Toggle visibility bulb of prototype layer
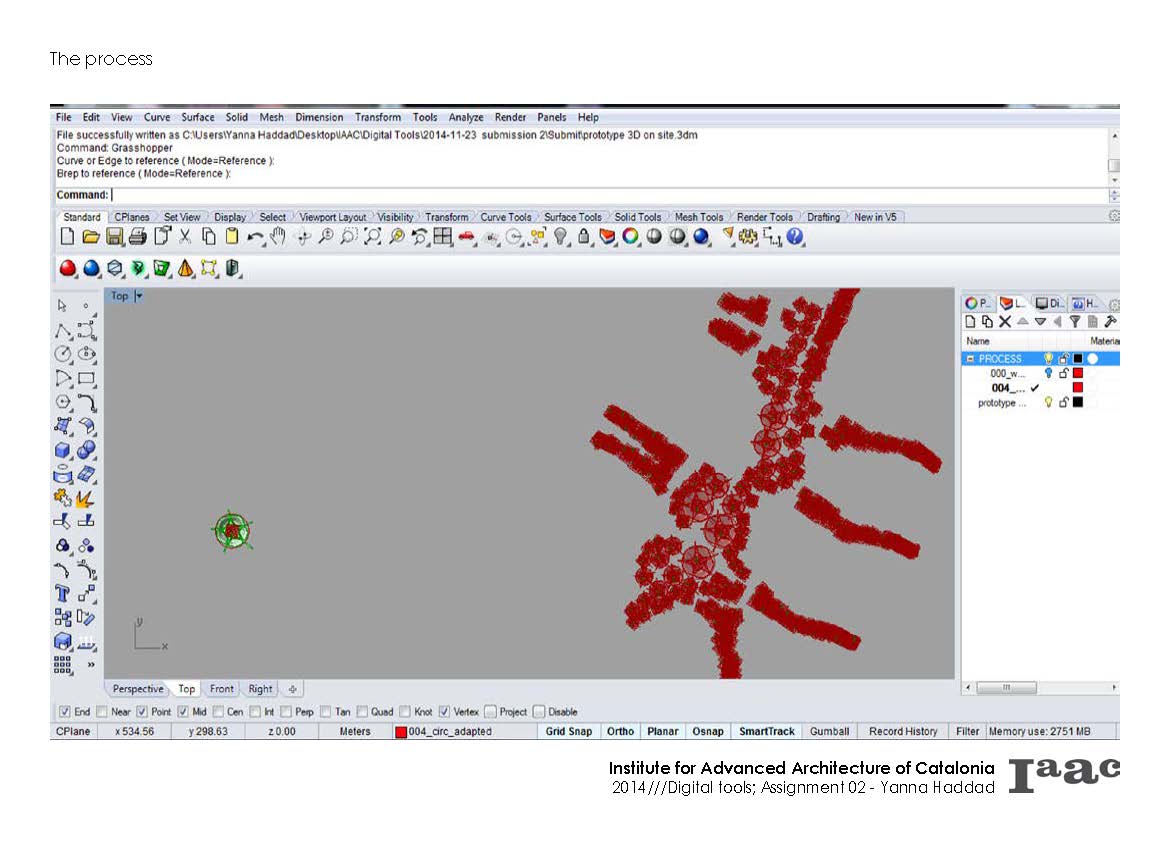This screenshot has width=1170, height=844. point(1048,403)
